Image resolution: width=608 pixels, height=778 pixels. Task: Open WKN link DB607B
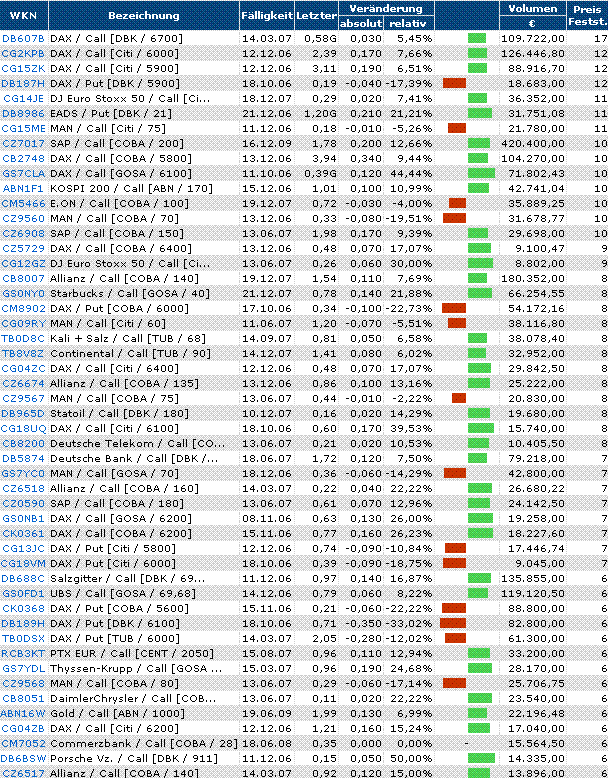[x=23, y=38]
